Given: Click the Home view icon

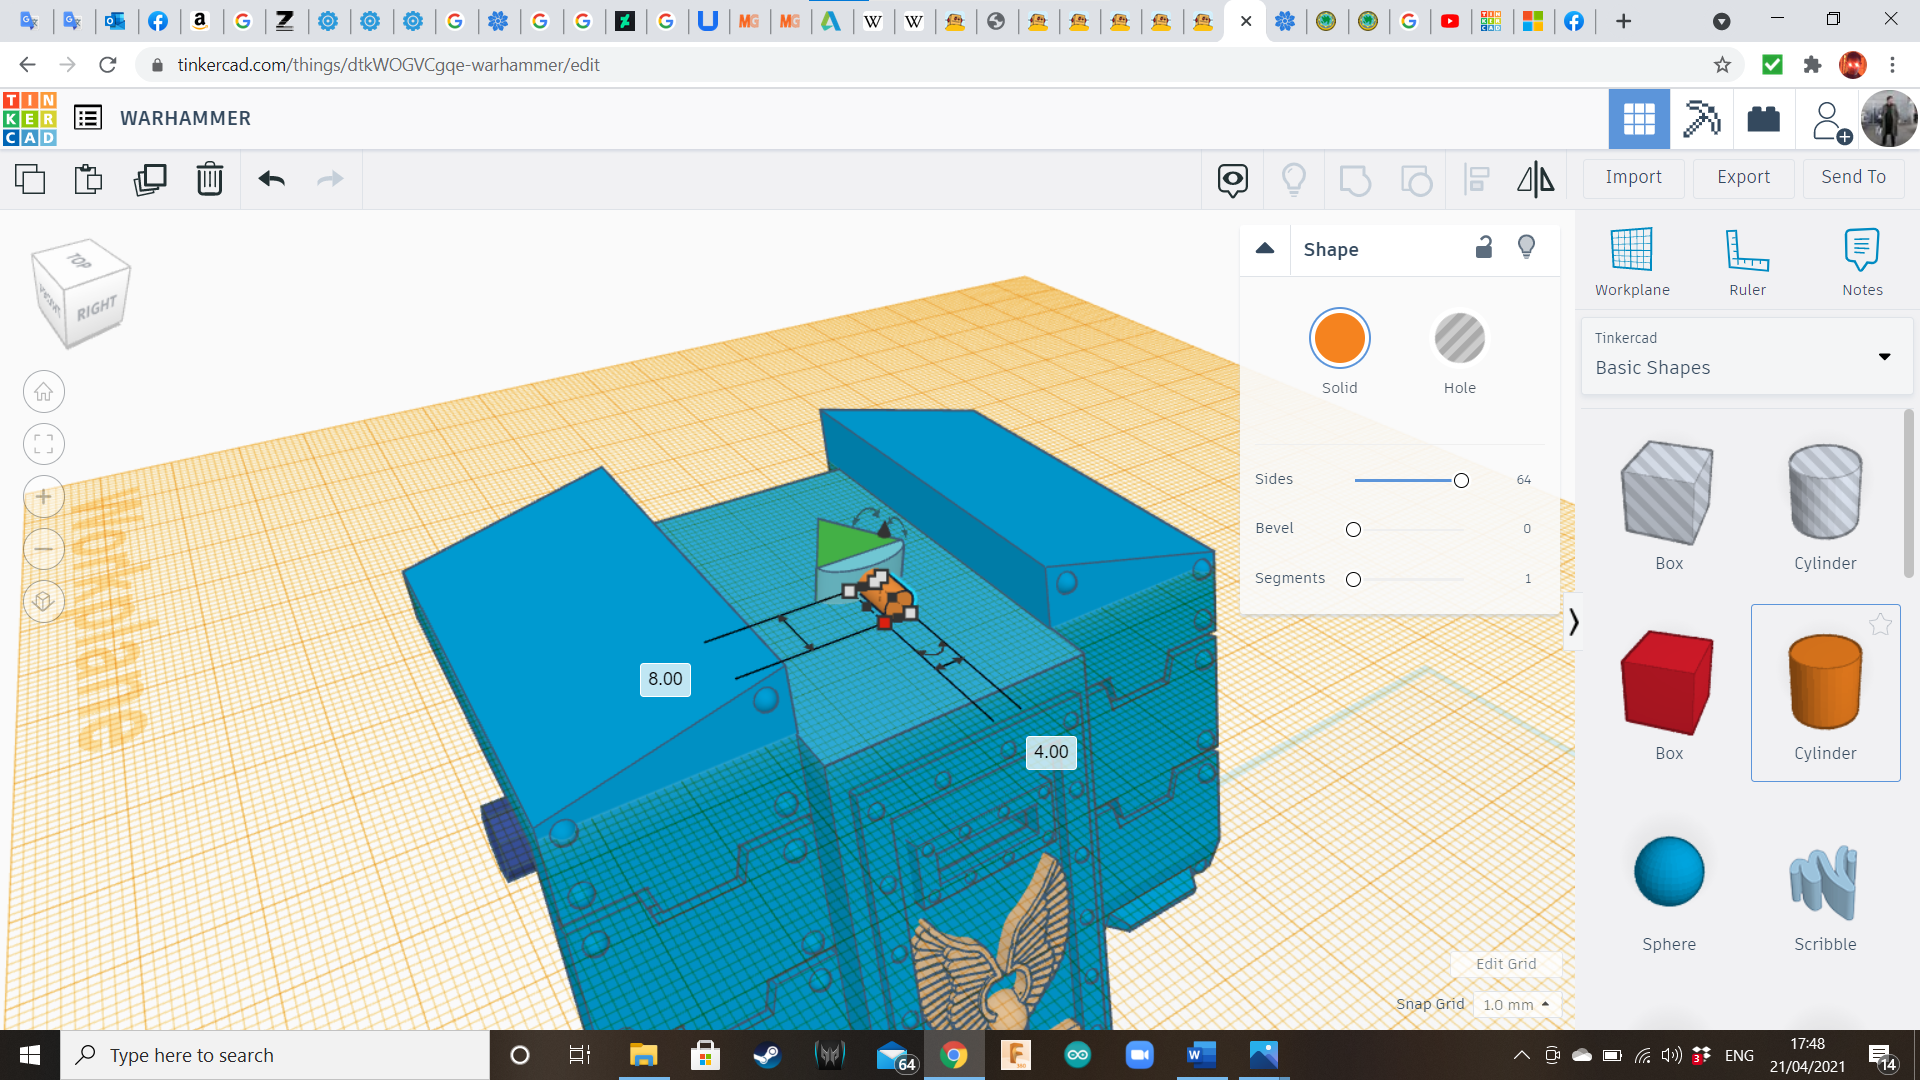Looking at the screenshot, I should (x=44, y=392).
